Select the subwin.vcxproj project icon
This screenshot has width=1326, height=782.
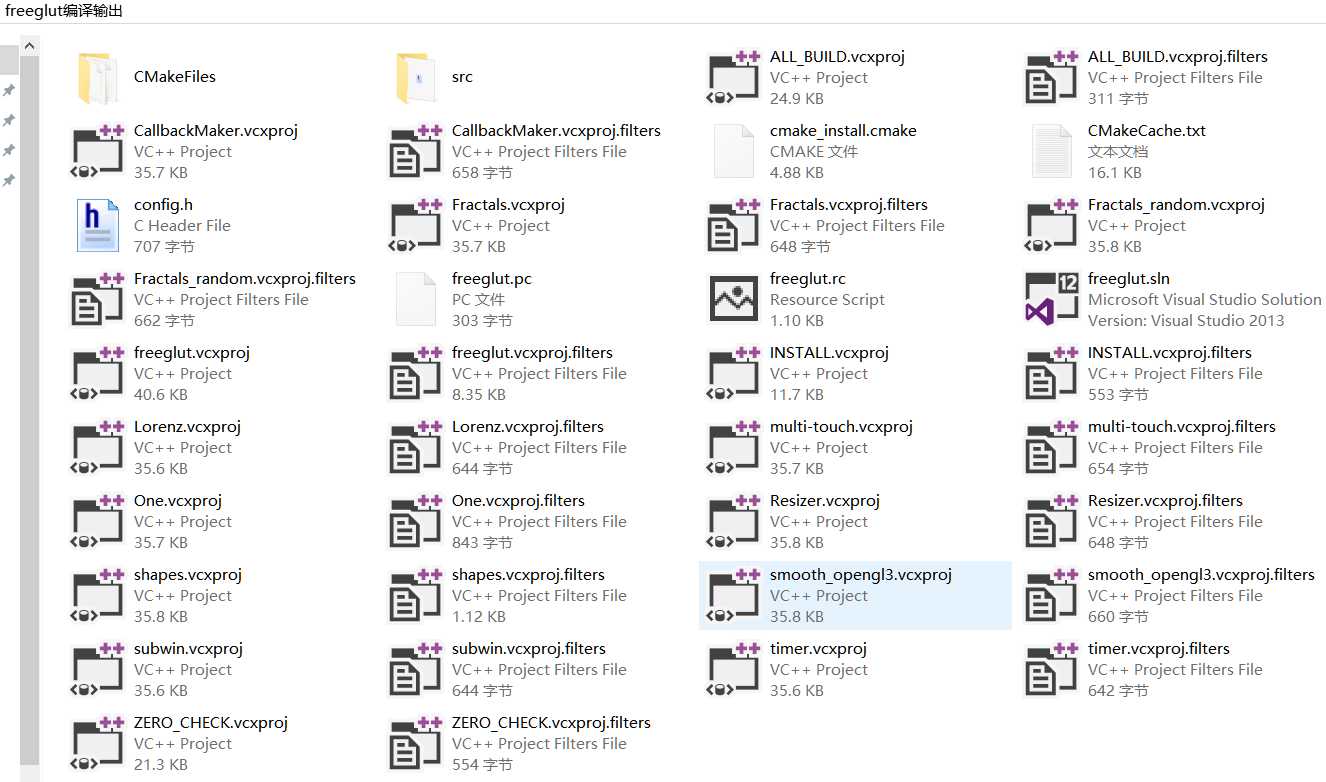click(98, 670)
